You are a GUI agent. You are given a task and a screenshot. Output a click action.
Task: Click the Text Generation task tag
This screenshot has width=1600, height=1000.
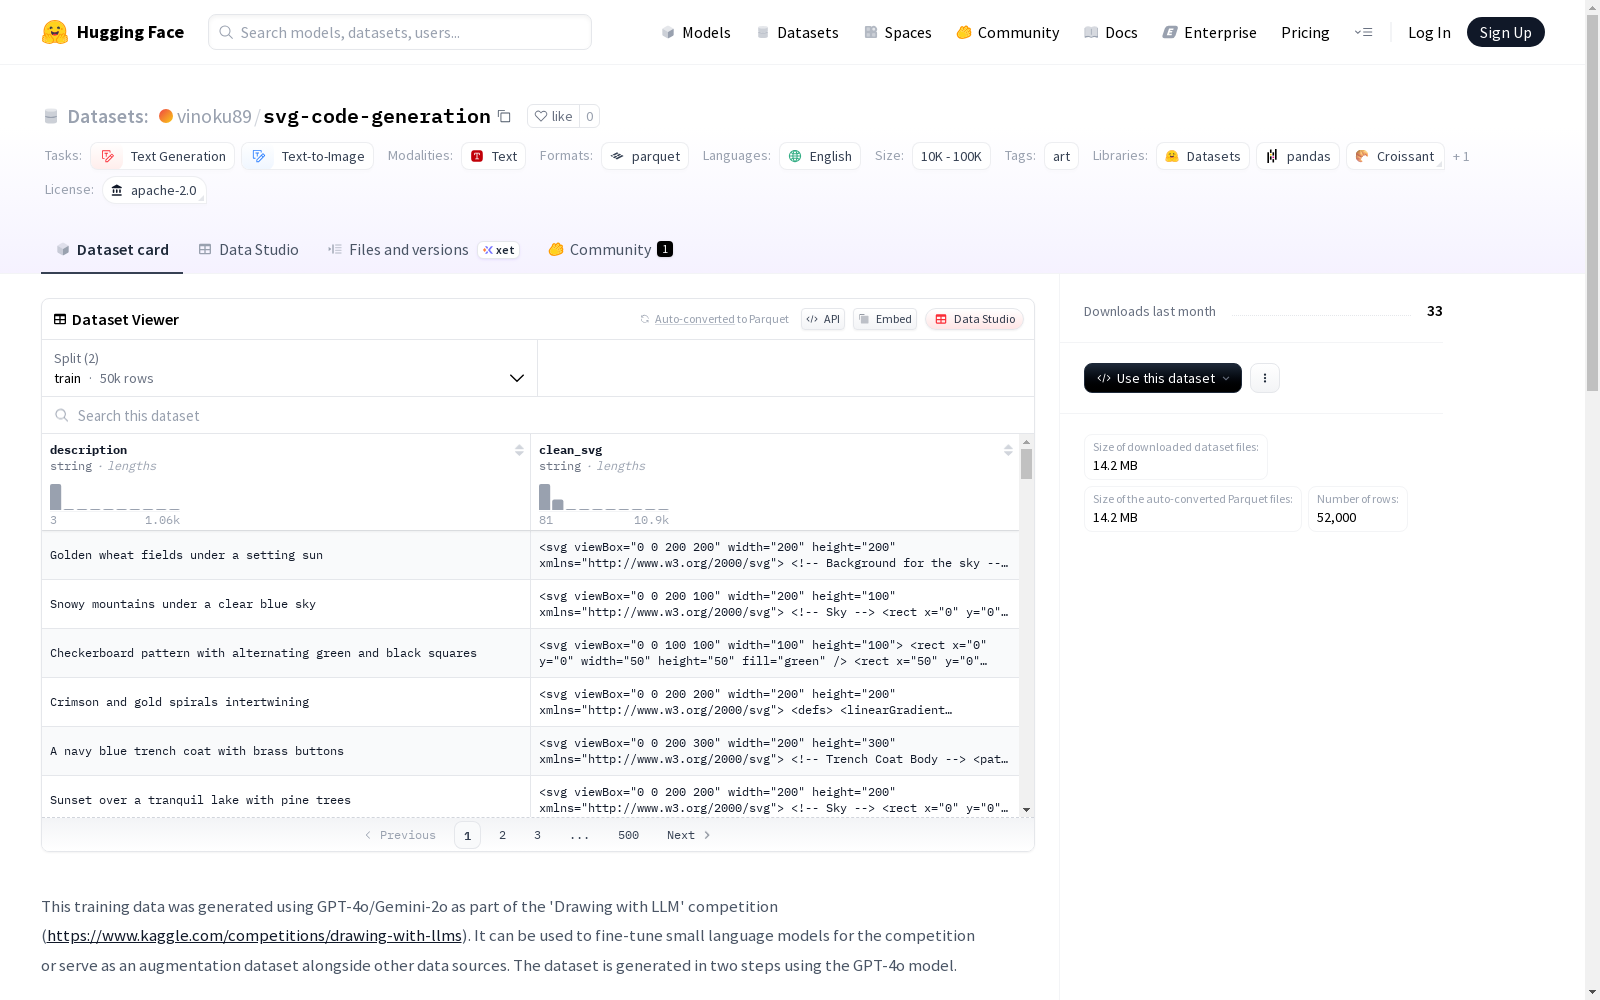click(163, 156)
